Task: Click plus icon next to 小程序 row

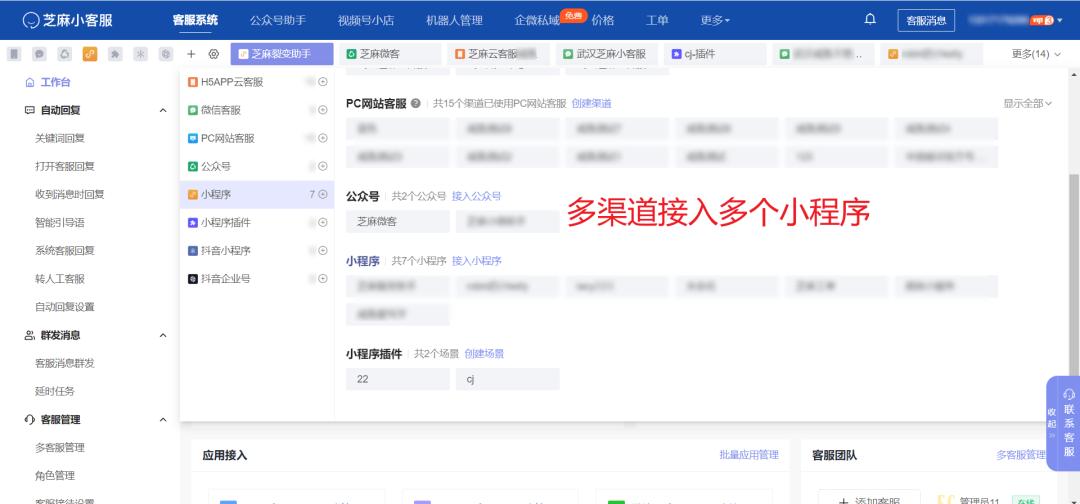Action: pos(323,194)
